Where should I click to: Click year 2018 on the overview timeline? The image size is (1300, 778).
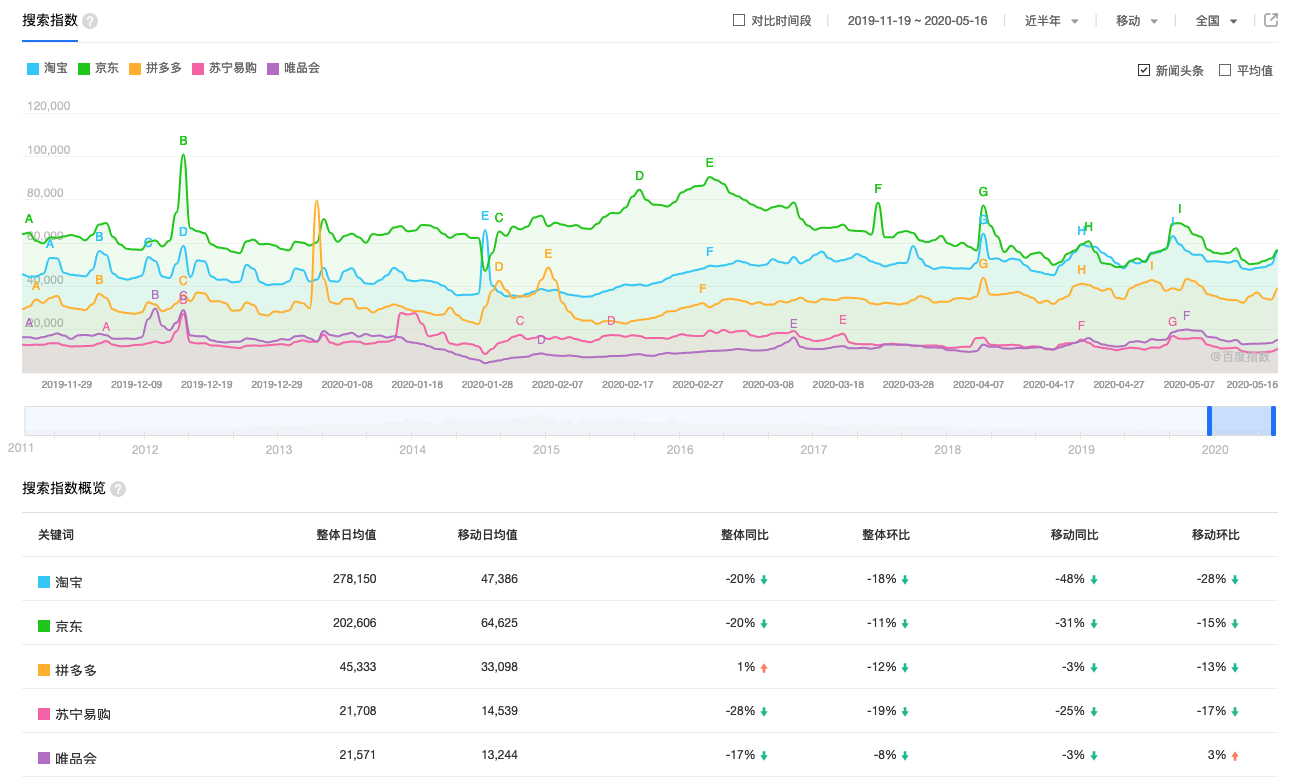(x=947, y=450)
